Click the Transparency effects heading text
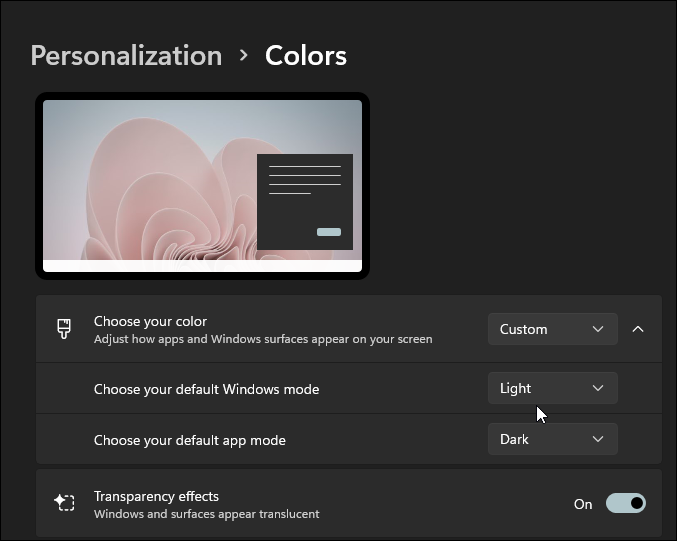 tap(156, 496)
